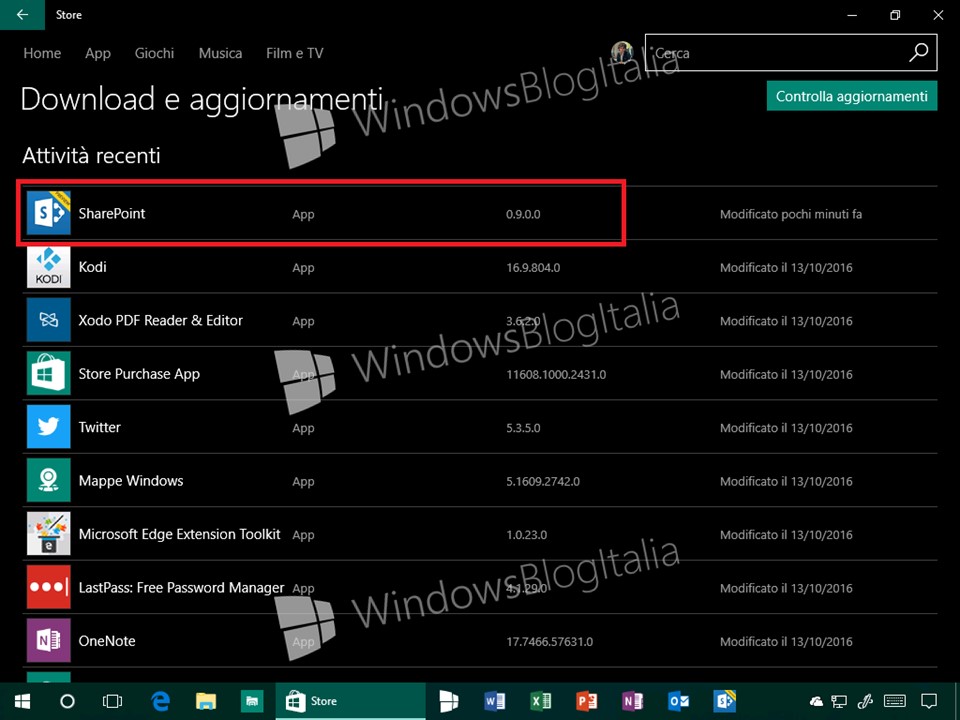Viewport: 960px width, 720px height.
Task: Open the Cortana circle on the taskbar
Action: [67, 701]
